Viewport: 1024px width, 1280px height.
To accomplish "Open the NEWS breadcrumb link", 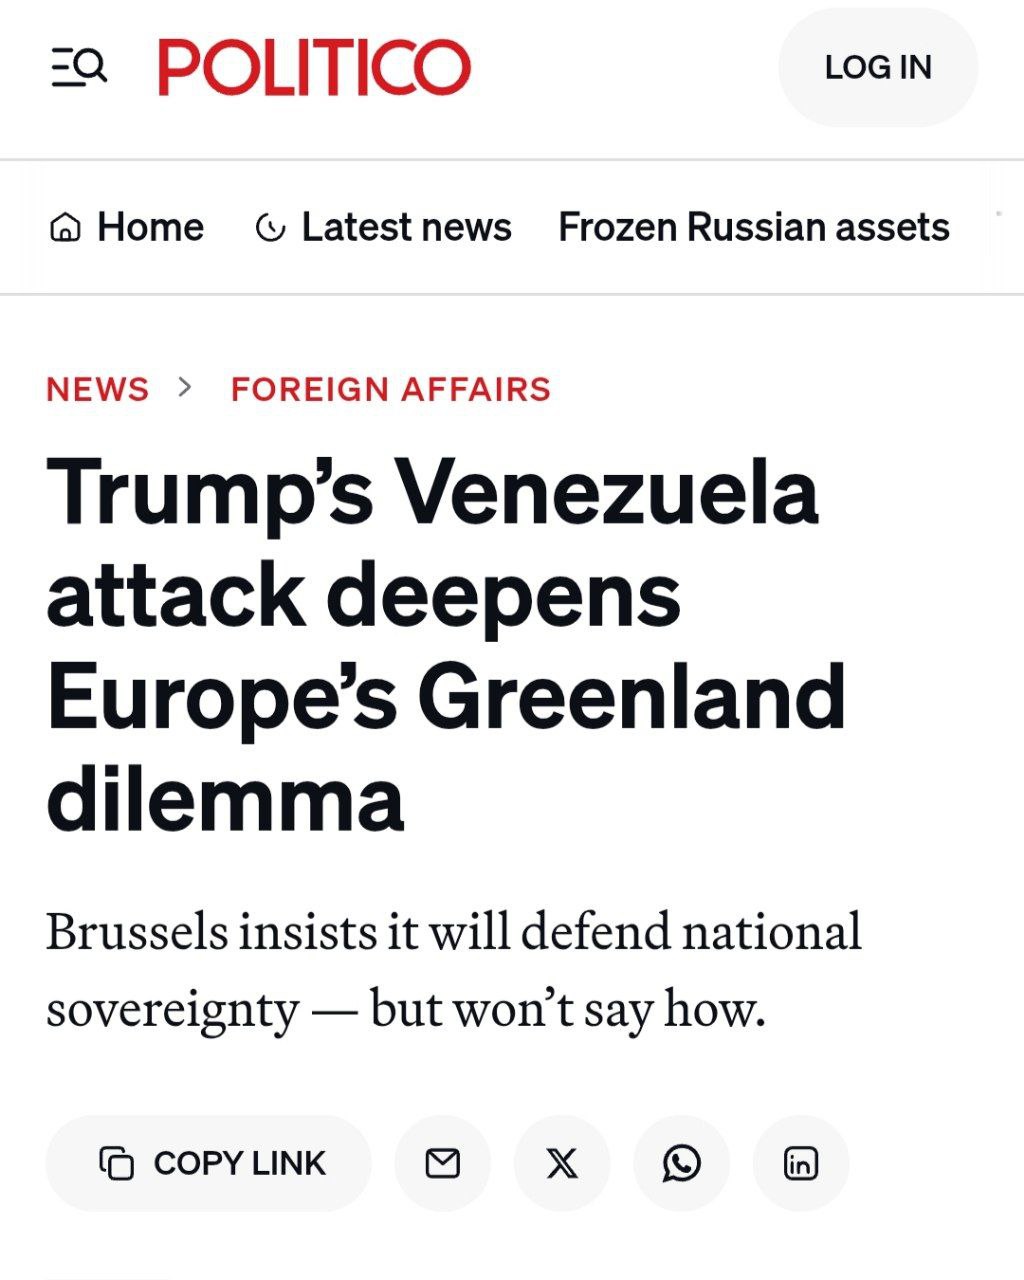I will (x=97, y=389).
